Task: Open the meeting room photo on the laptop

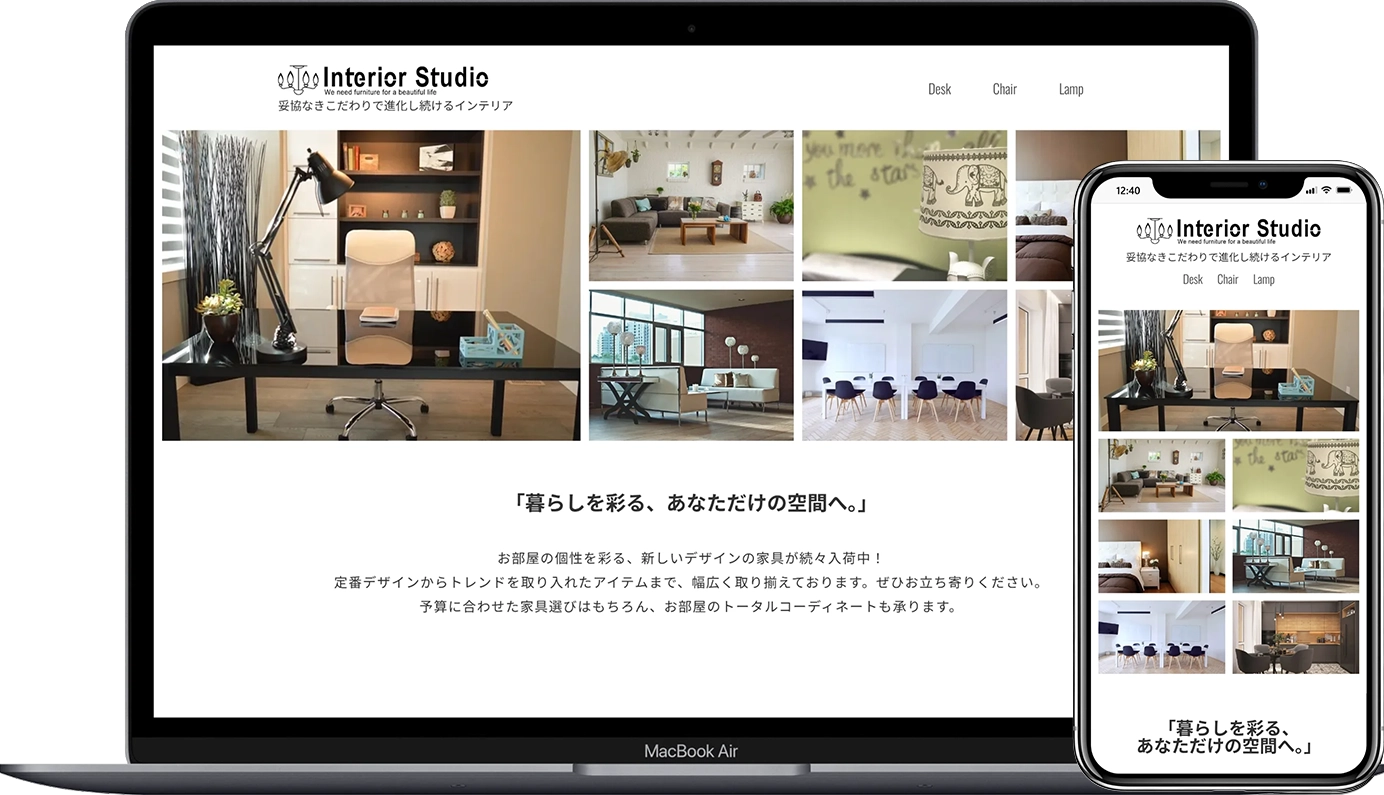Action: (x=904, y=365)
